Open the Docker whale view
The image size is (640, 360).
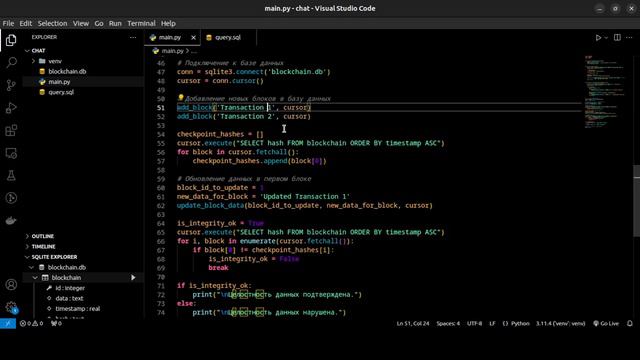pyautogui.click(x=11, y=221)
